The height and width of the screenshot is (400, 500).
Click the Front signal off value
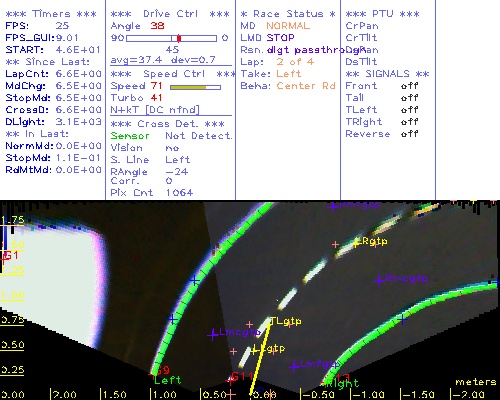pos(409,86)
